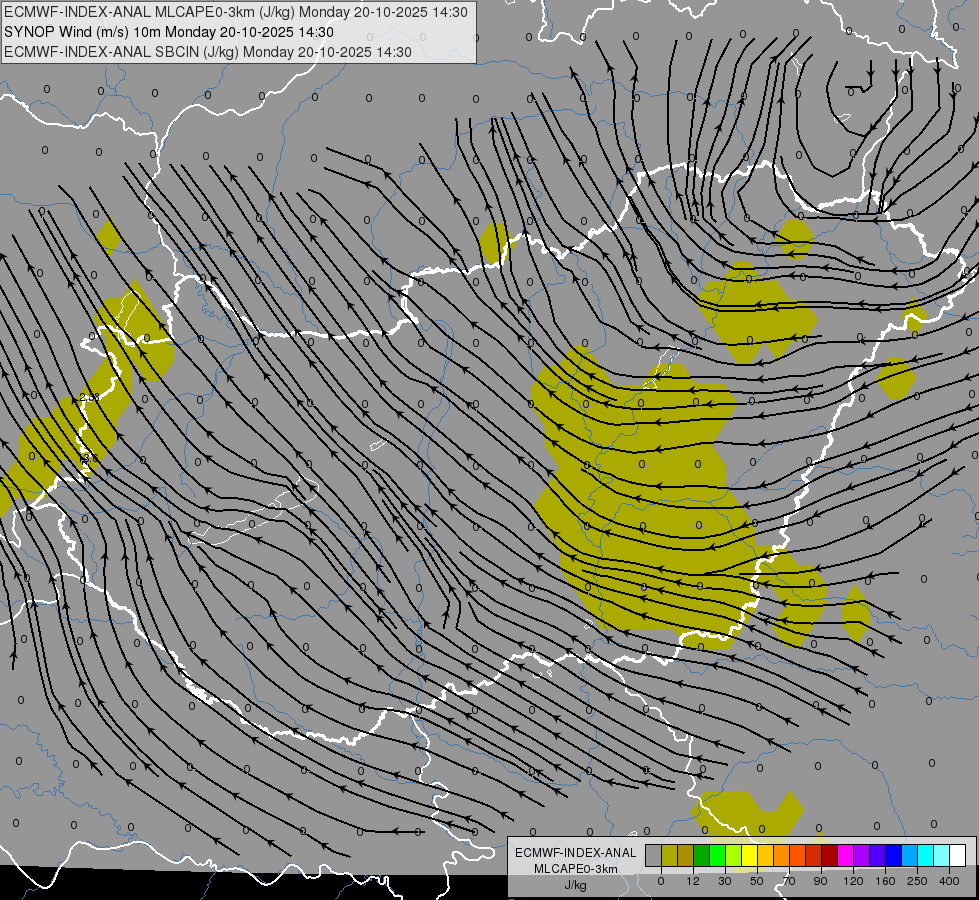This screenshot has width=979, height=900.
Task: Select the bright green legend swatch
Action: pos(718,855)
